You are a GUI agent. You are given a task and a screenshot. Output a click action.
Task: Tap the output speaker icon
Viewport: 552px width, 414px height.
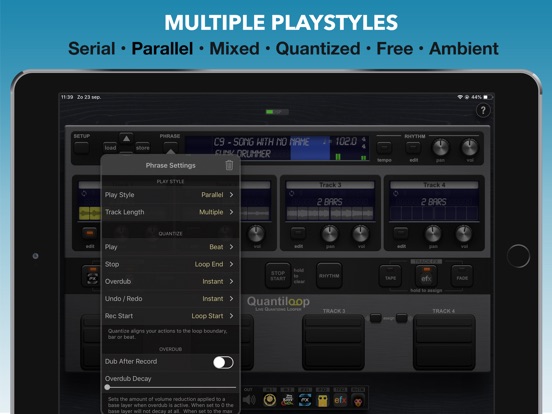(249, 400)
